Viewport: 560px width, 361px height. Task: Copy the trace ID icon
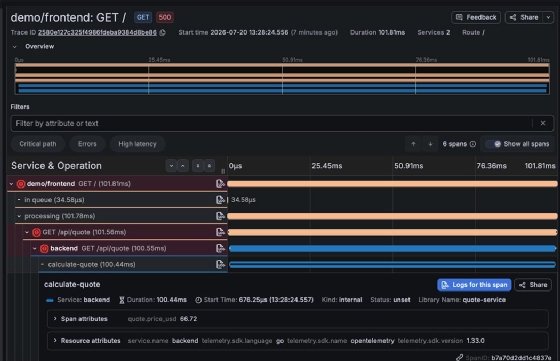pos(162,32)
